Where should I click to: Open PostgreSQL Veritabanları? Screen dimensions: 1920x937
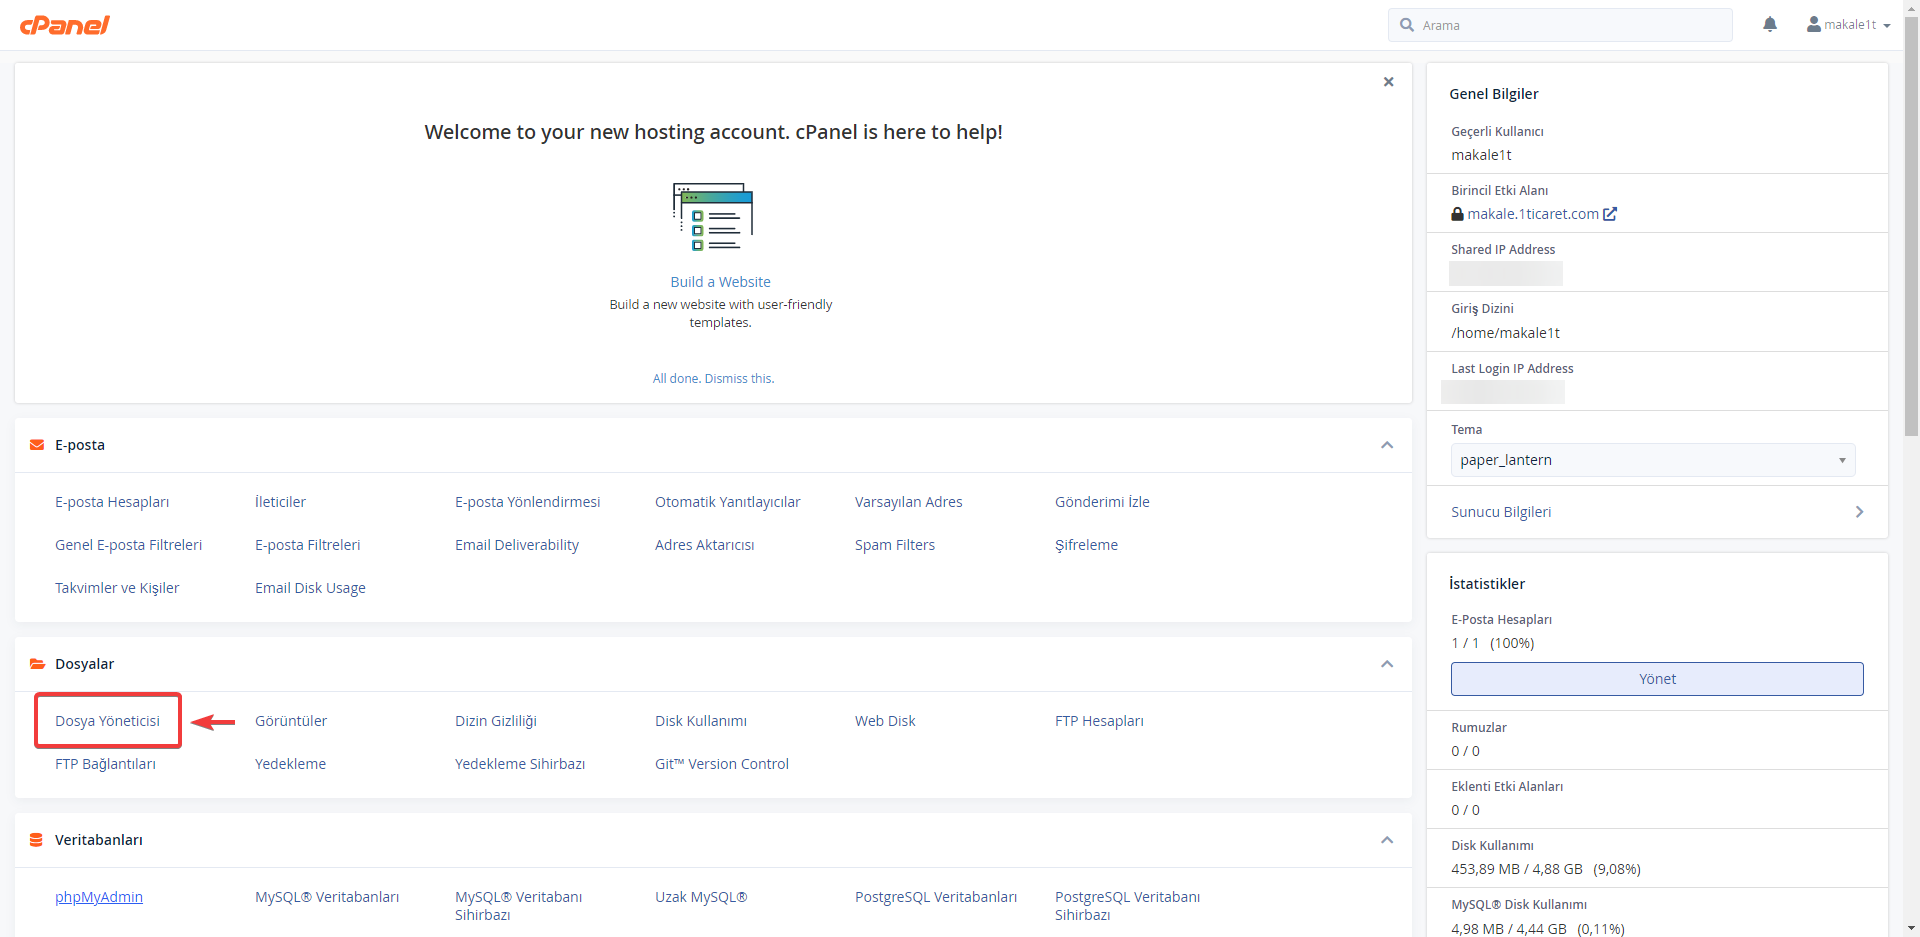[936, 897]
